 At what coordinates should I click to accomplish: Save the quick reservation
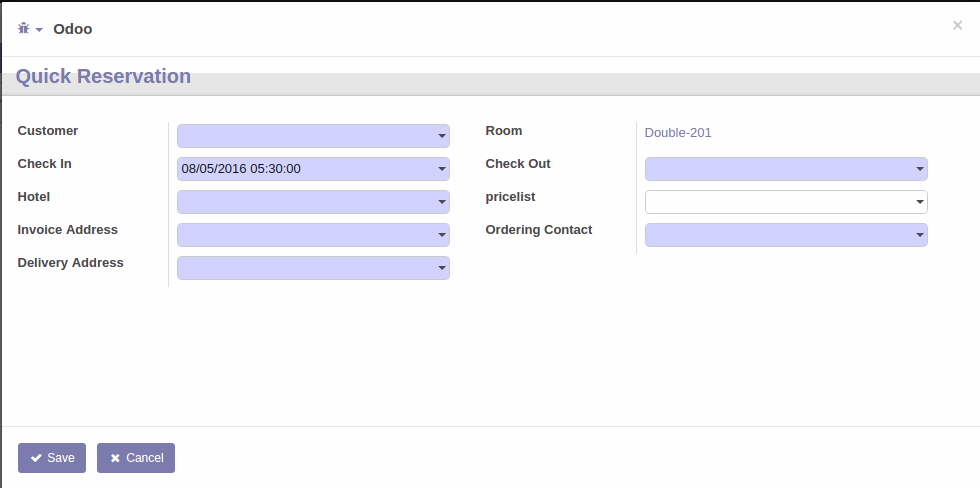[x=52, y=458]
